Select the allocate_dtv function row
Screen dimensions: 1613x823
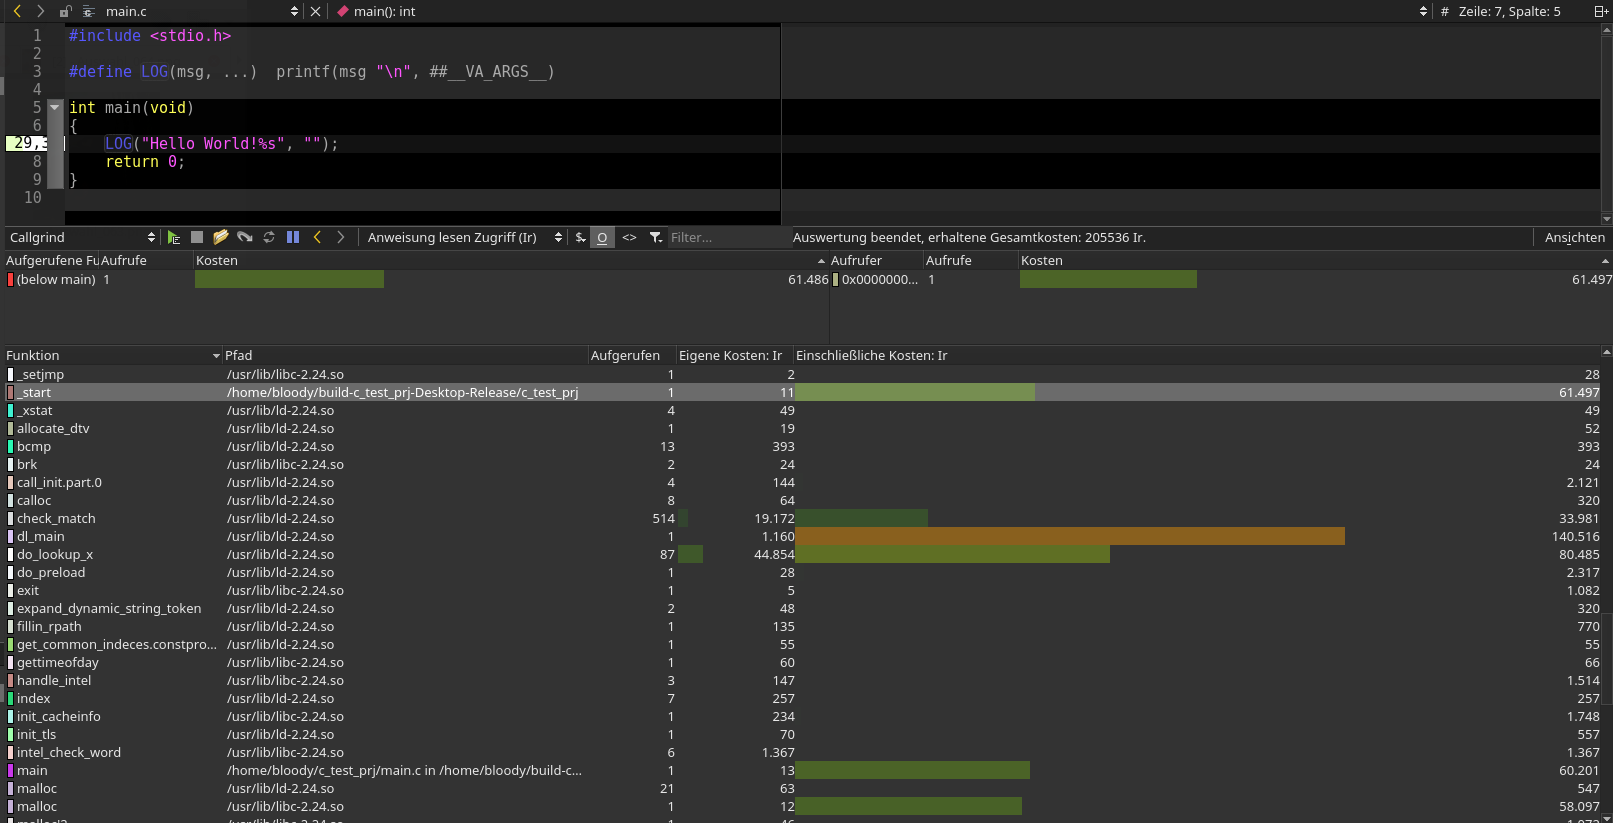coord(802,428)
